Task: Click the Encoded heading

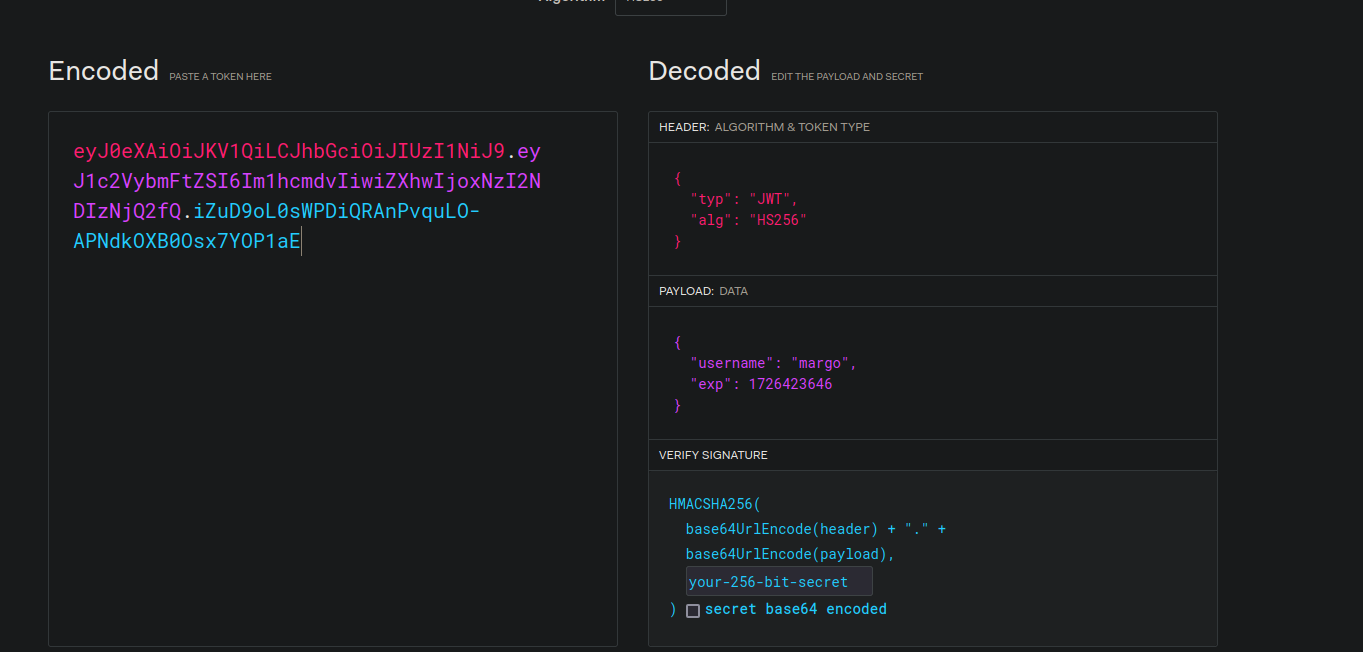Action: 104,71
